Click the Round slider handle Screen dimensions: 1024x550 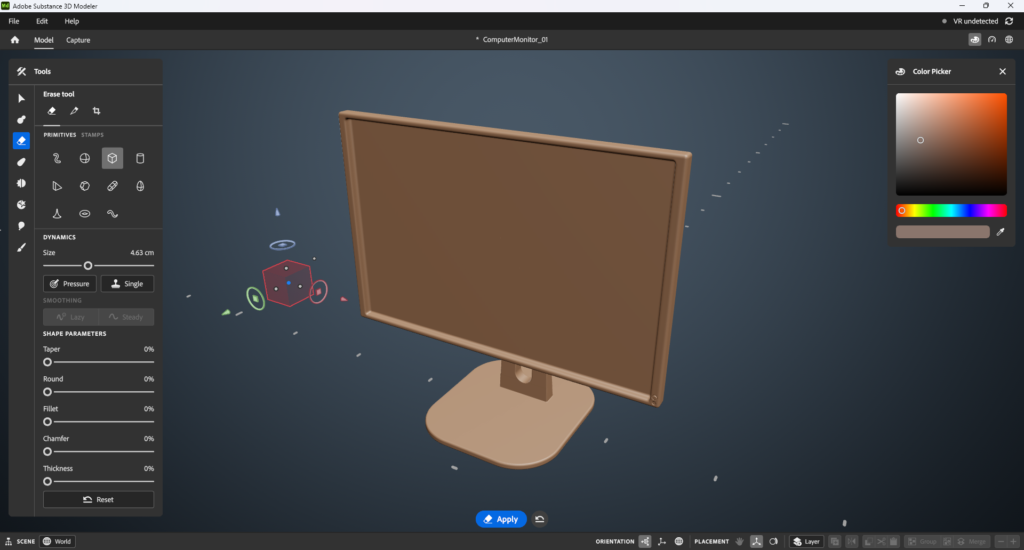pyautogui.click(x=47, y=392)
